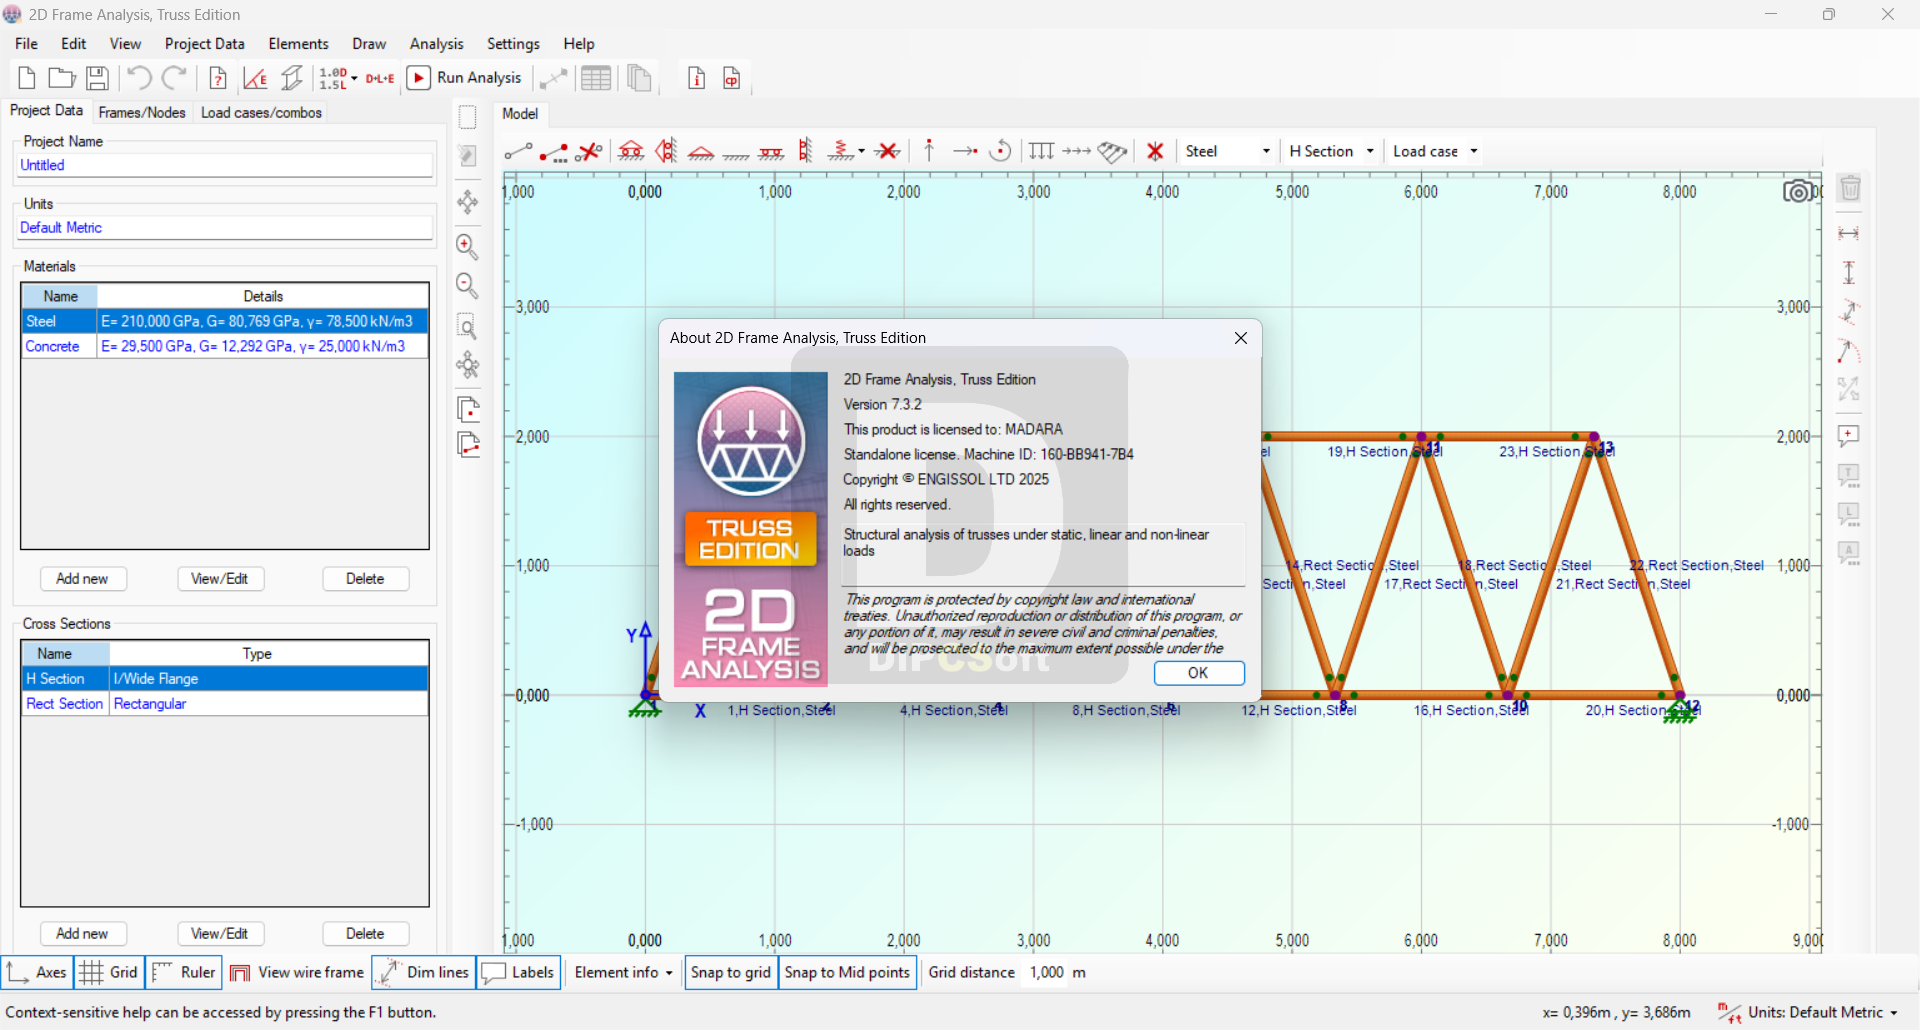The height and width of the screenshot is (1030, 1920).
Task: Click the Project Name input field
Action: [225, 166]
